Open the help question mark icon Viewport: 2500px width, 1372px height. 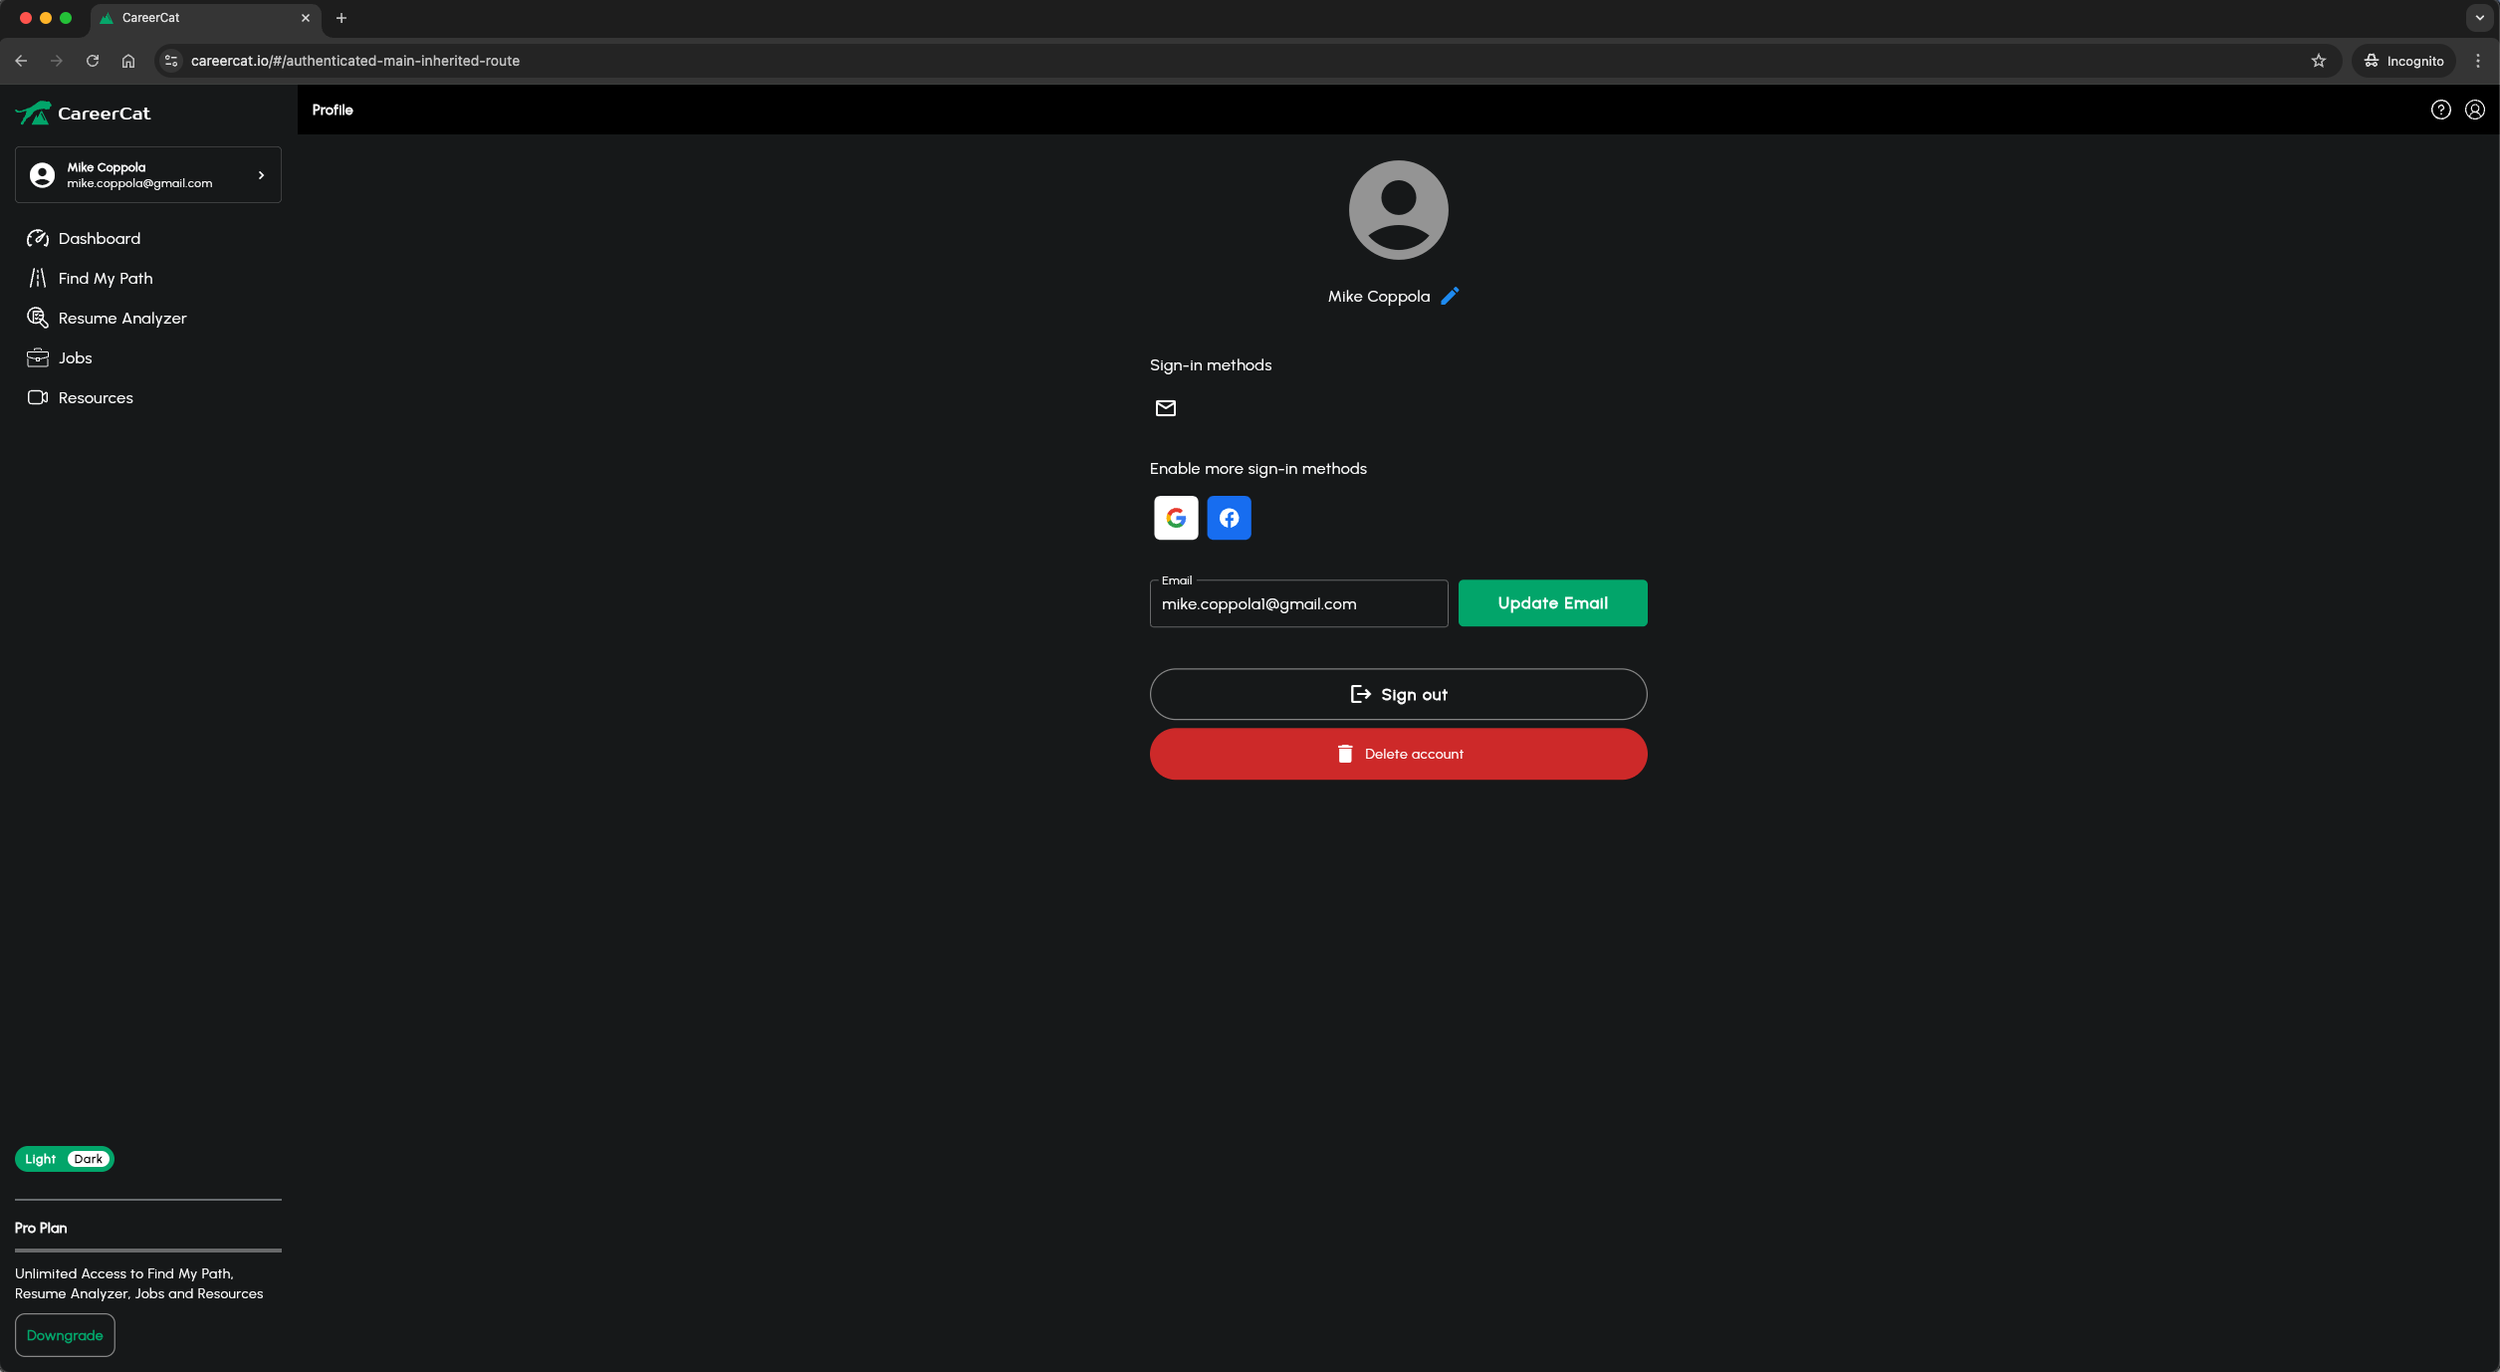[x=2441, y=109]
